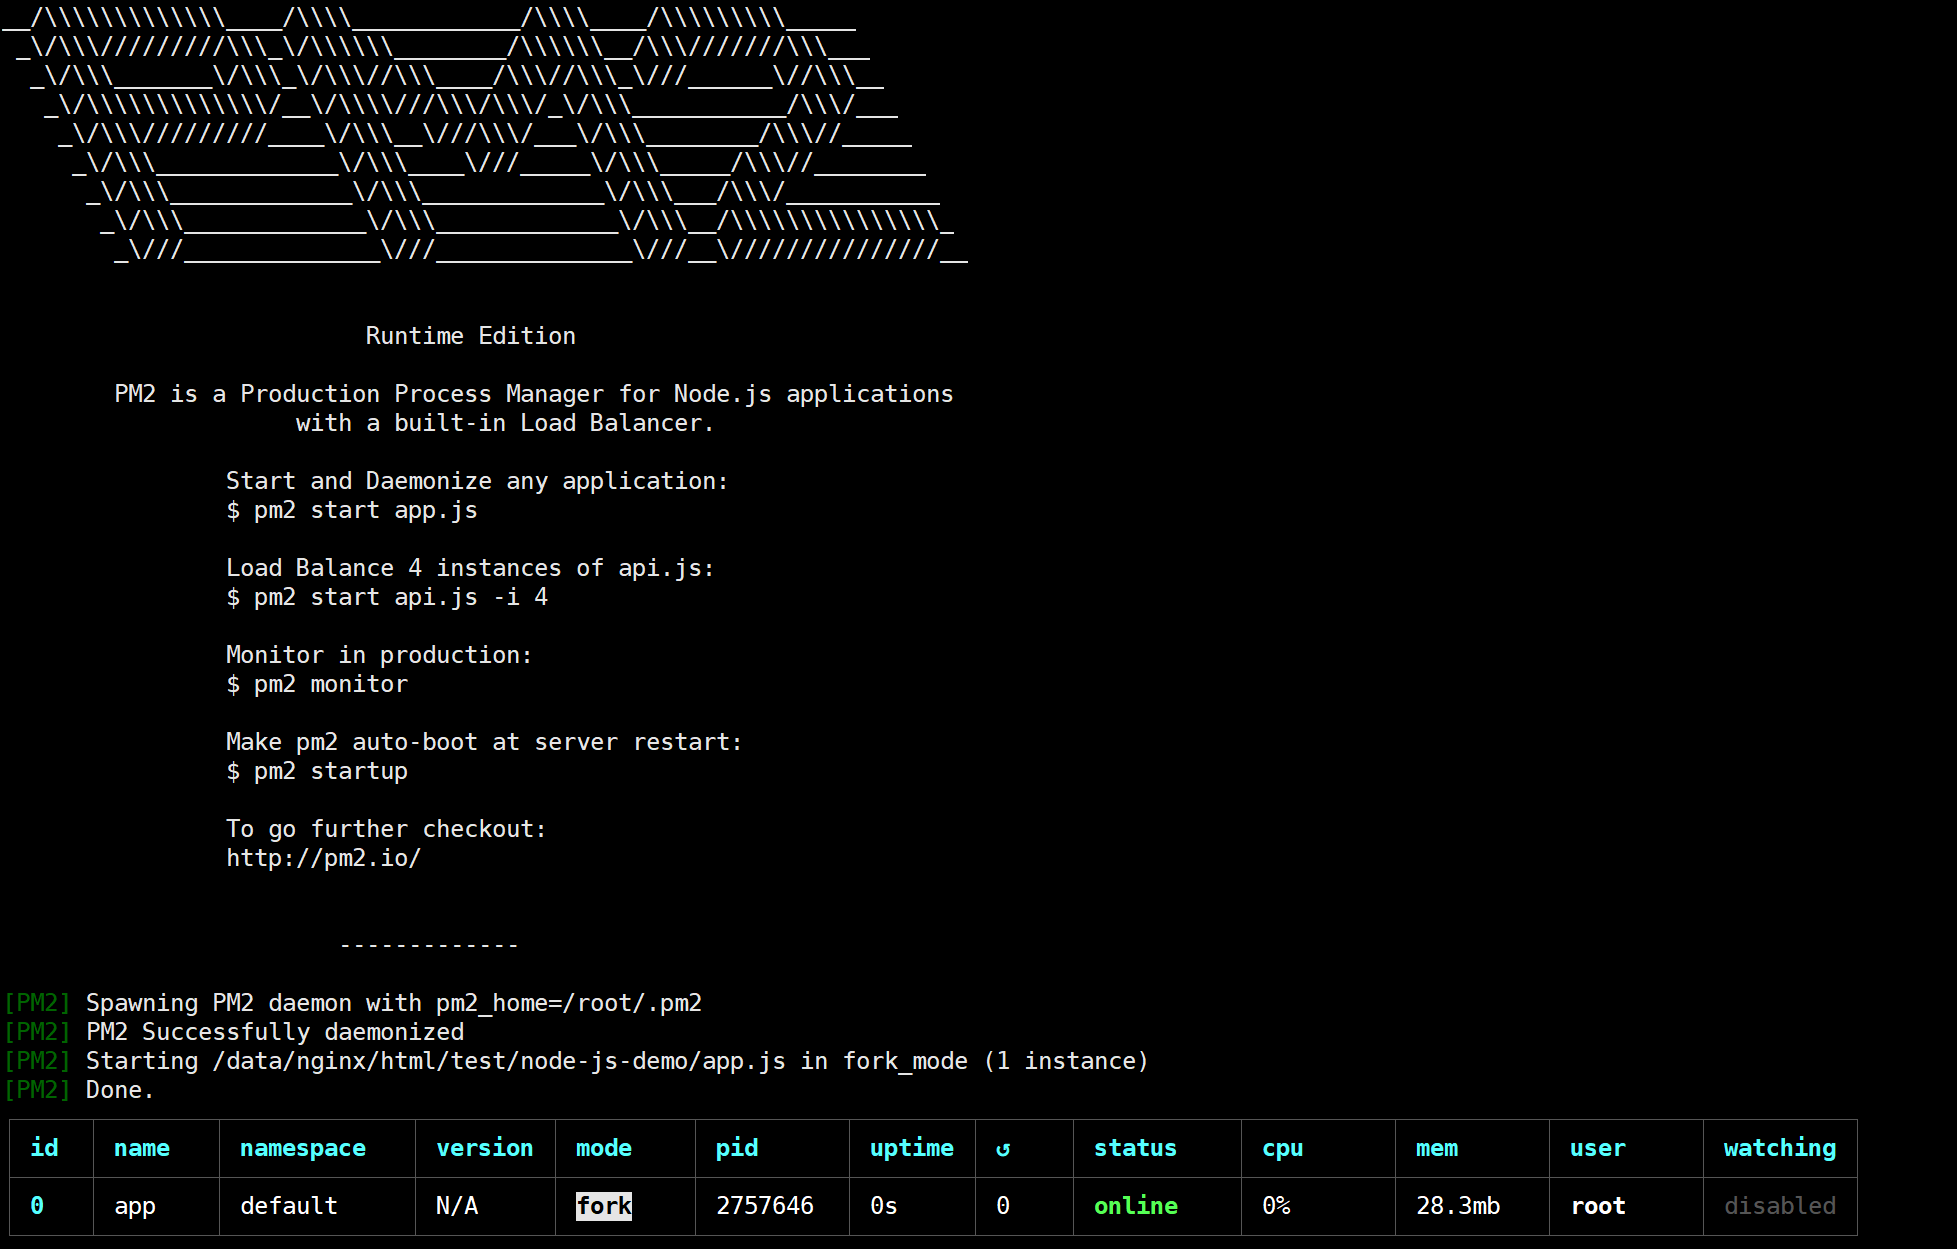Click the highlighted 'fork' mode cell

(604, 1206)
